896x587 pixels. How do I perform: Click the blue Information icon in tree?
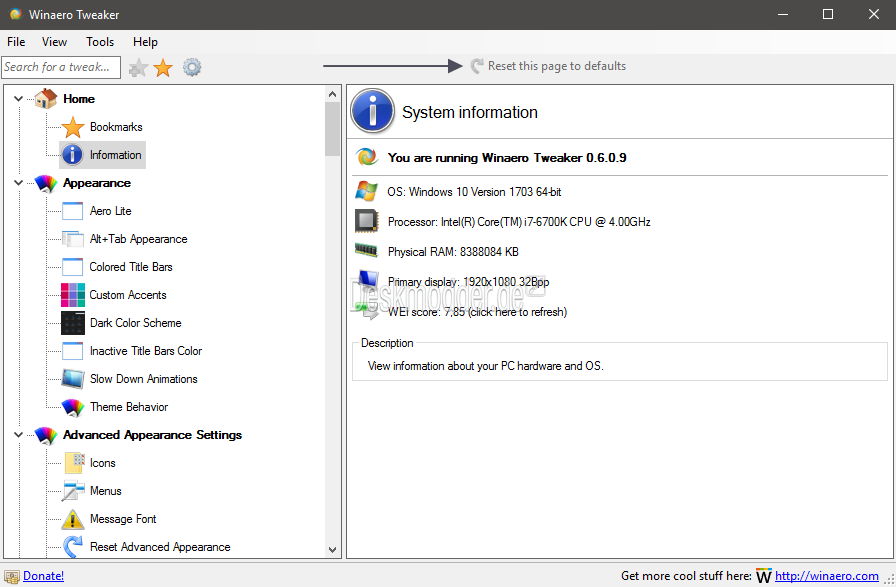point(73,155)
